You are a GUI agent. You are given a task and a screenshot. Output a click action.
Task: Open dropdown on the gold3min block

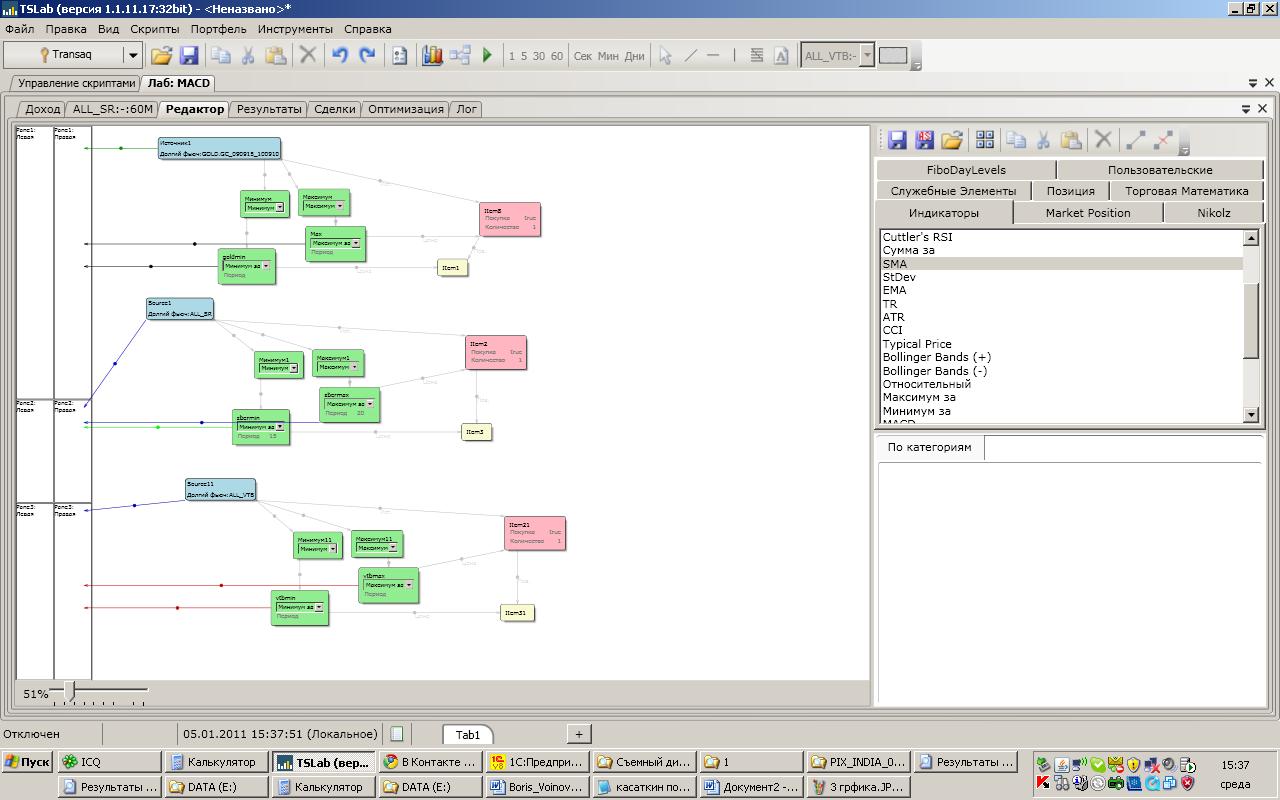pyautogui.click(x=266, y=266)
